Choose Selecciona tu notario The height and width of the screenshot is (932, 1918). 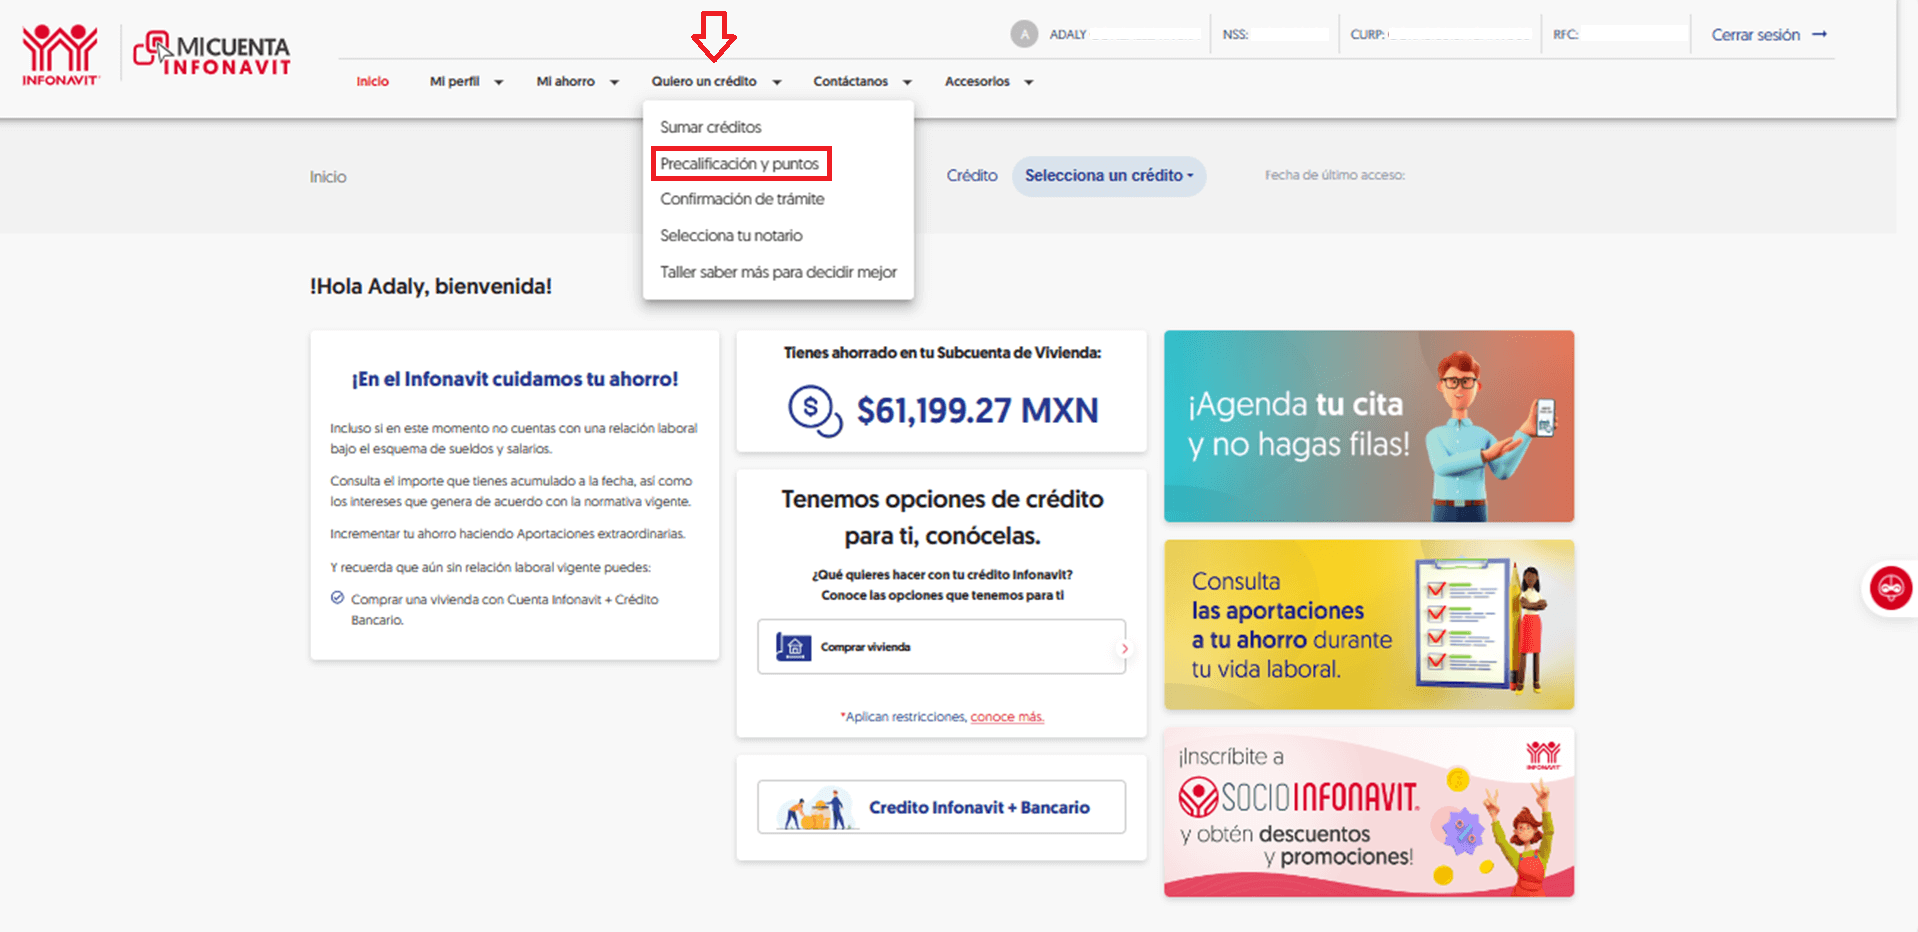tap(731, 235)
